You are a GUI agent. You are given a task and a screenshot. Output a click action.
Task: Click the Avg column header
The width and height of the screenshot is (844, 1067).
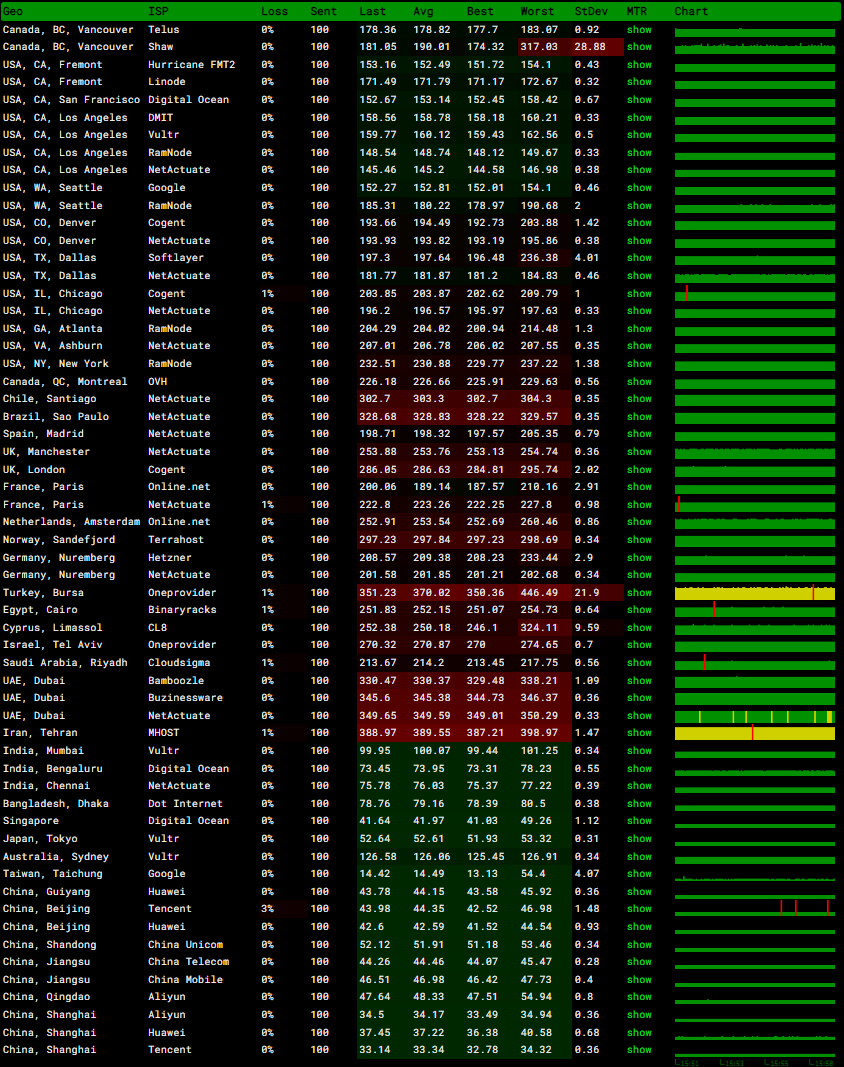click(423, 11)
